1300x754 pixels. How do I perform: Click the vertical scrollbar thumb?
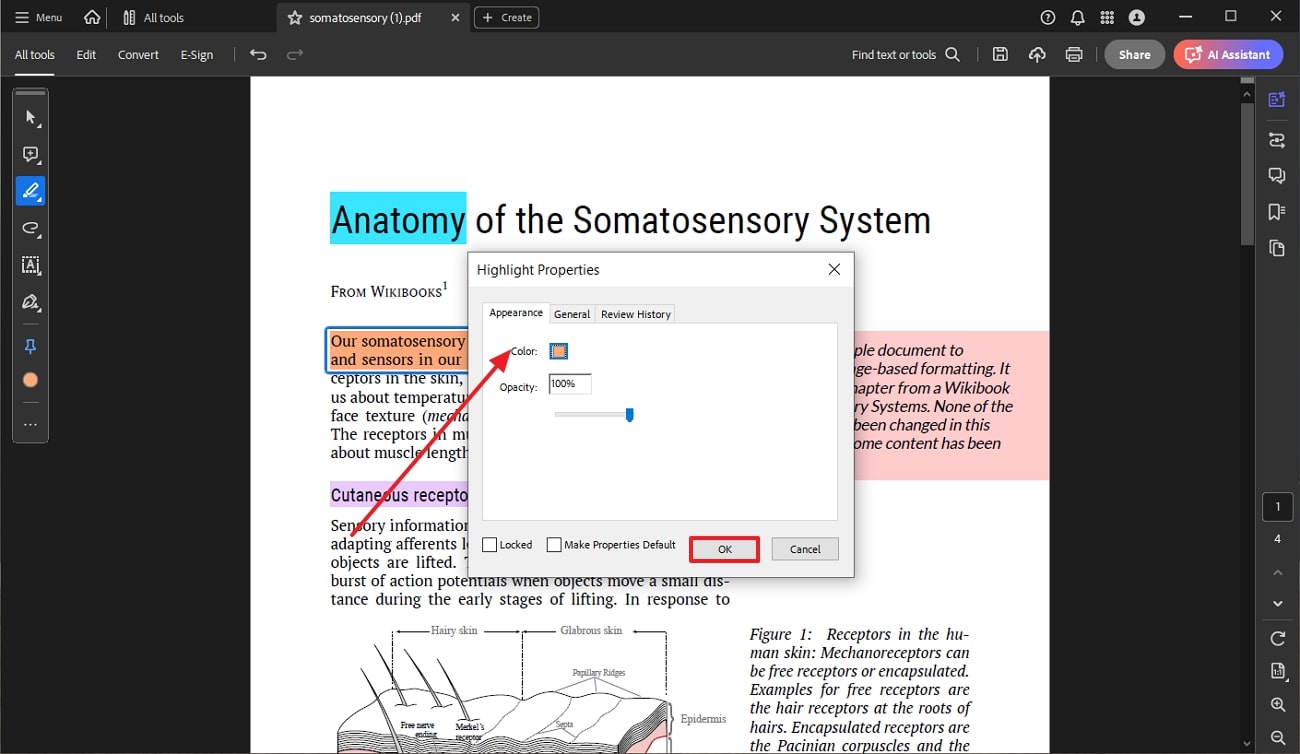coord(1247,173)
